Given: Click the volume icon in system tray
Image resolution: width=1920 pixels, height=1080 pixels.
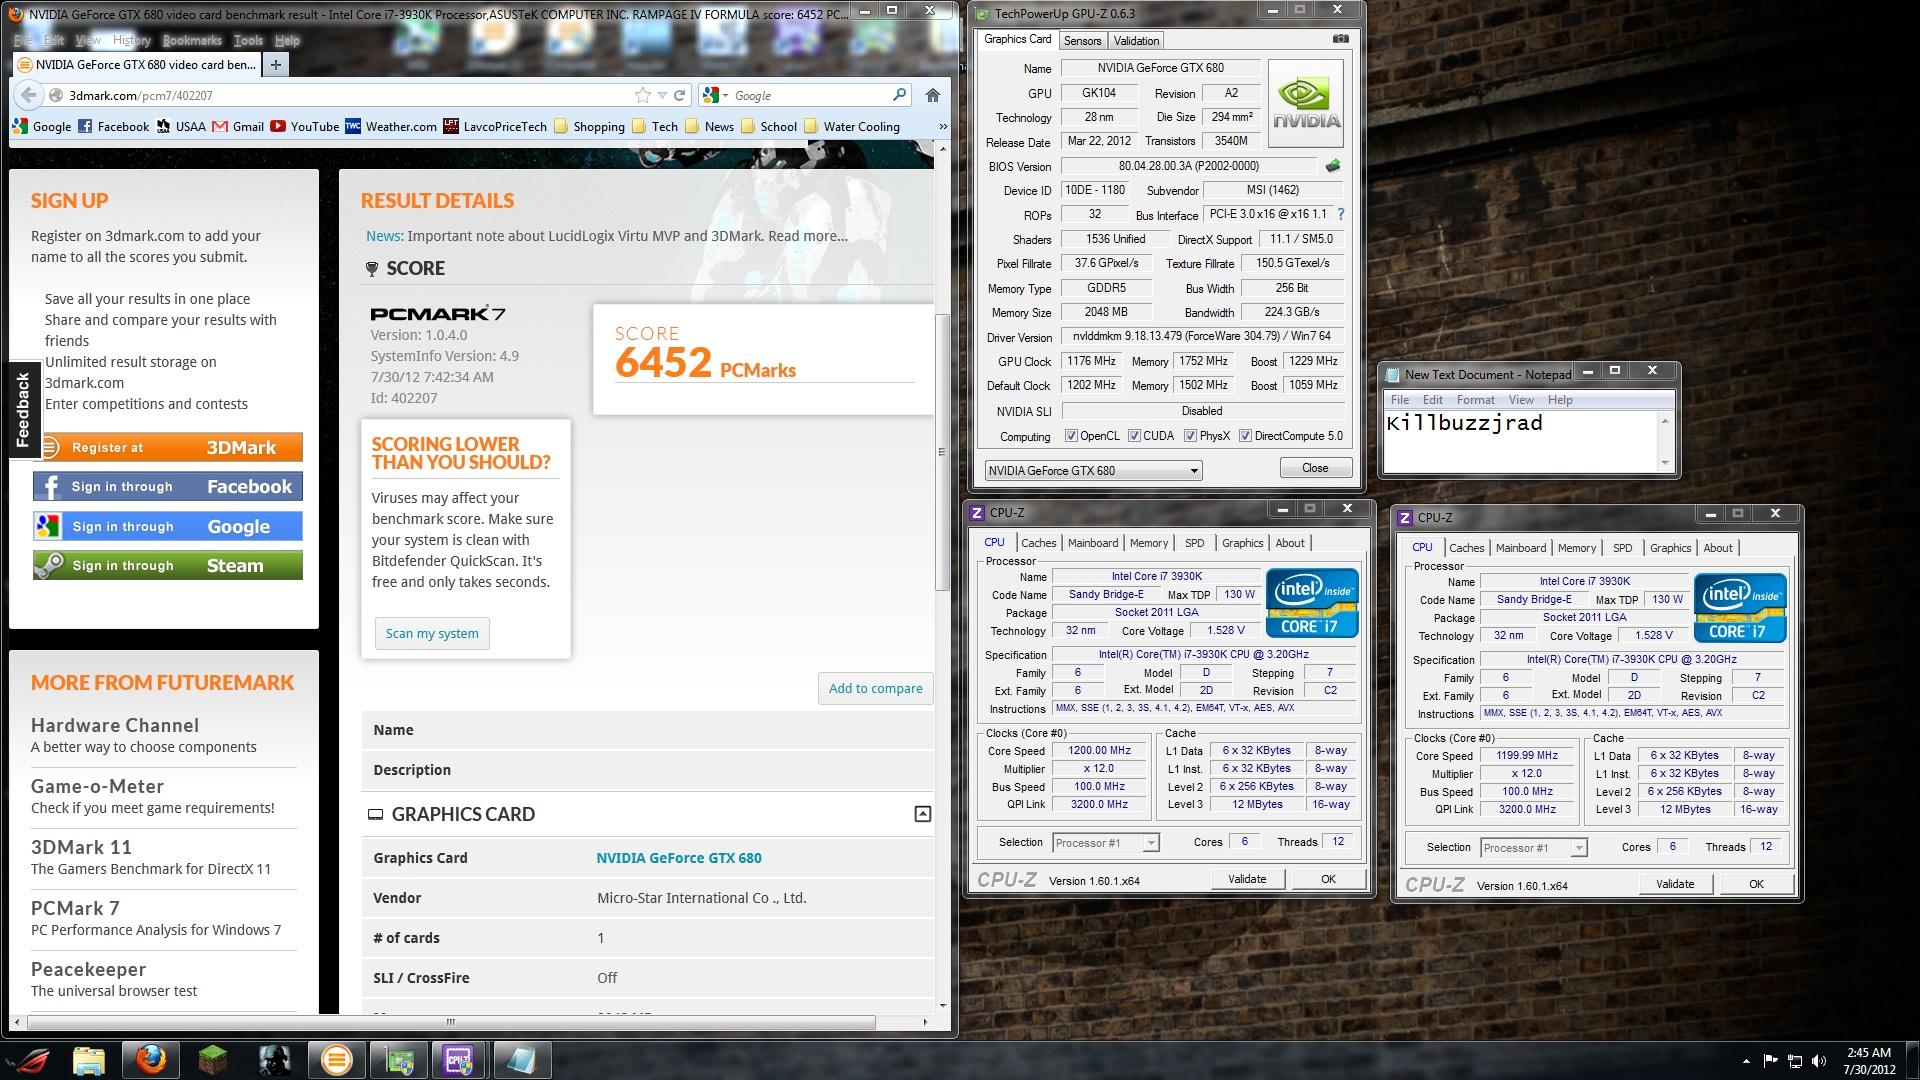Looking at the screenshot, I should click(x=1819, y=1061).
